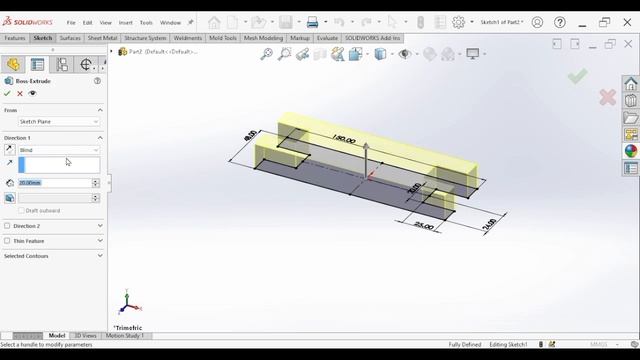The image size is (640, 360).
Task: Open the Display Style cube icon
Action: click(380, 54)
